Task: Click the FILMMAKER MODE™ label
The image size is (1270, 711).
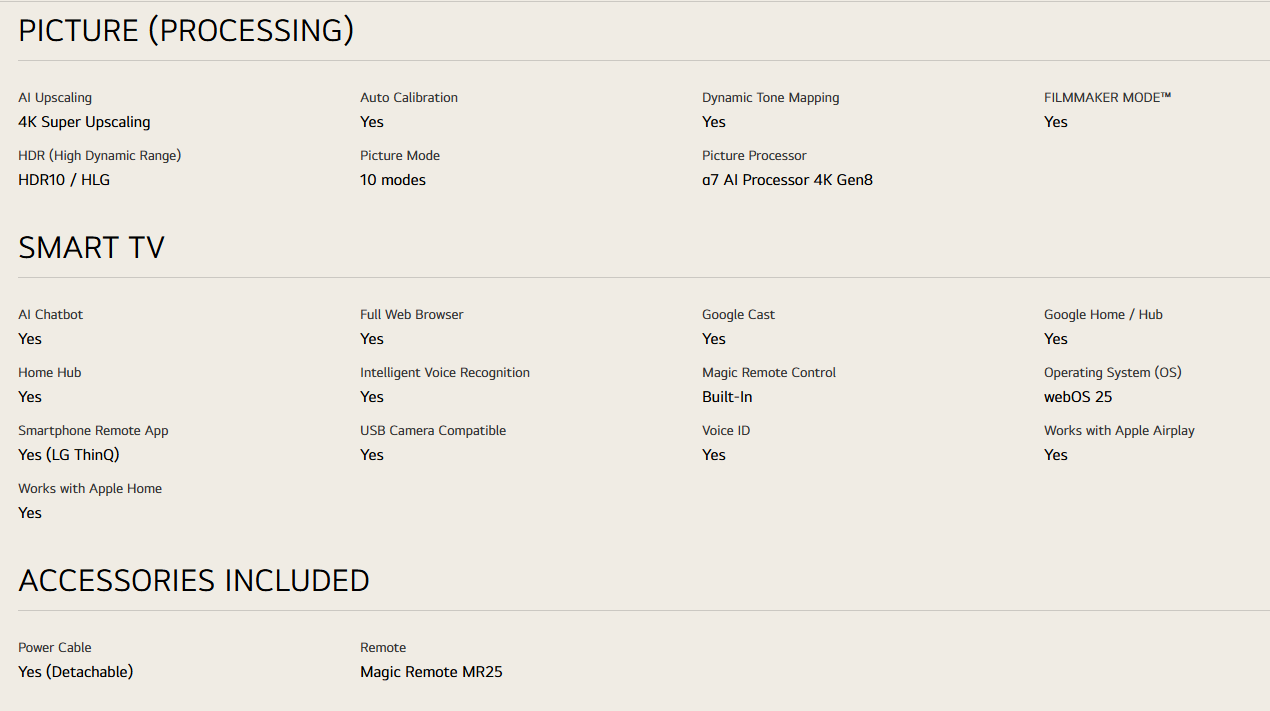Action: [x=1107, y=98]
